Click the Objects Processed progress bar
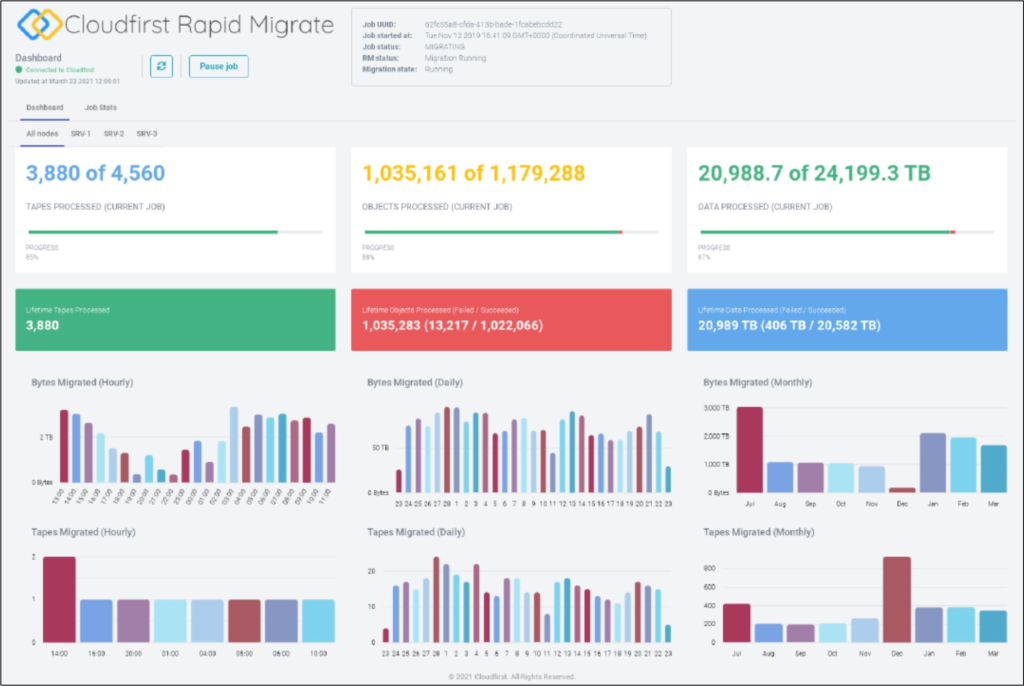This screenshot has width=1024, height=686. (x=510, y=232)
